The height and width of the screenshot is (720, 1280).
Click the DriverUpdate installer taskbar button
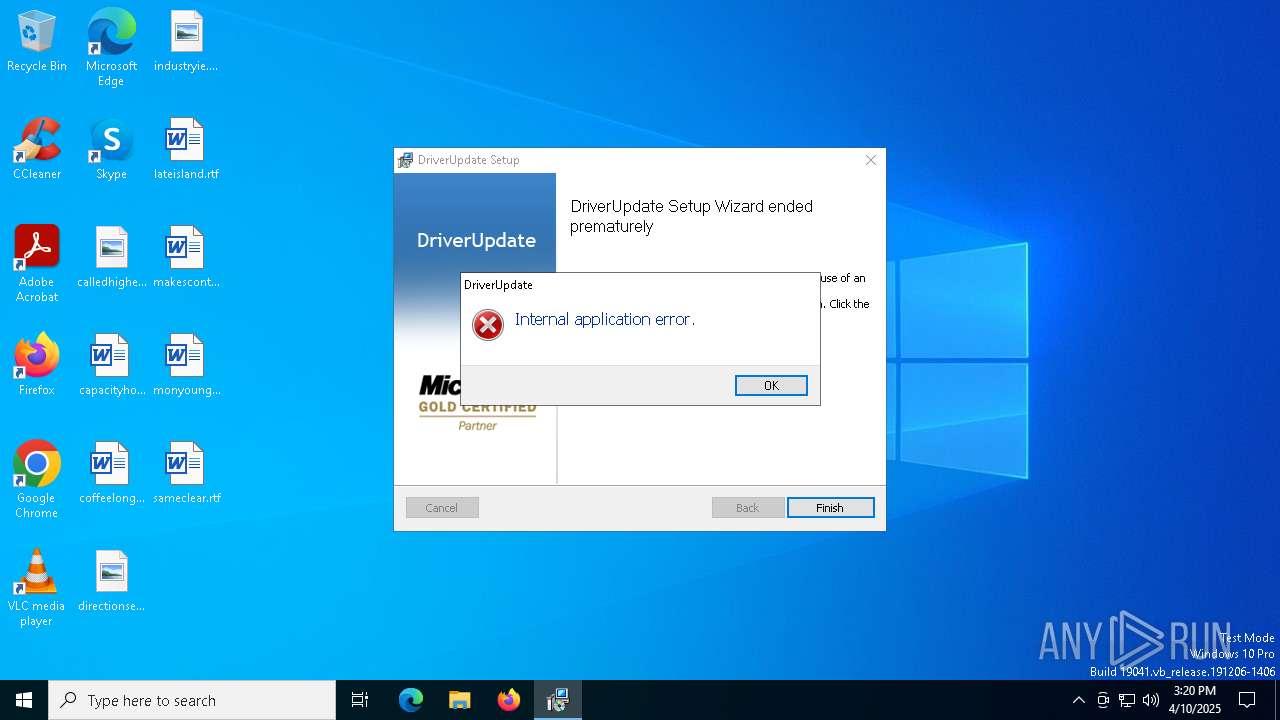pyautogui.click(x=558, y=700)
